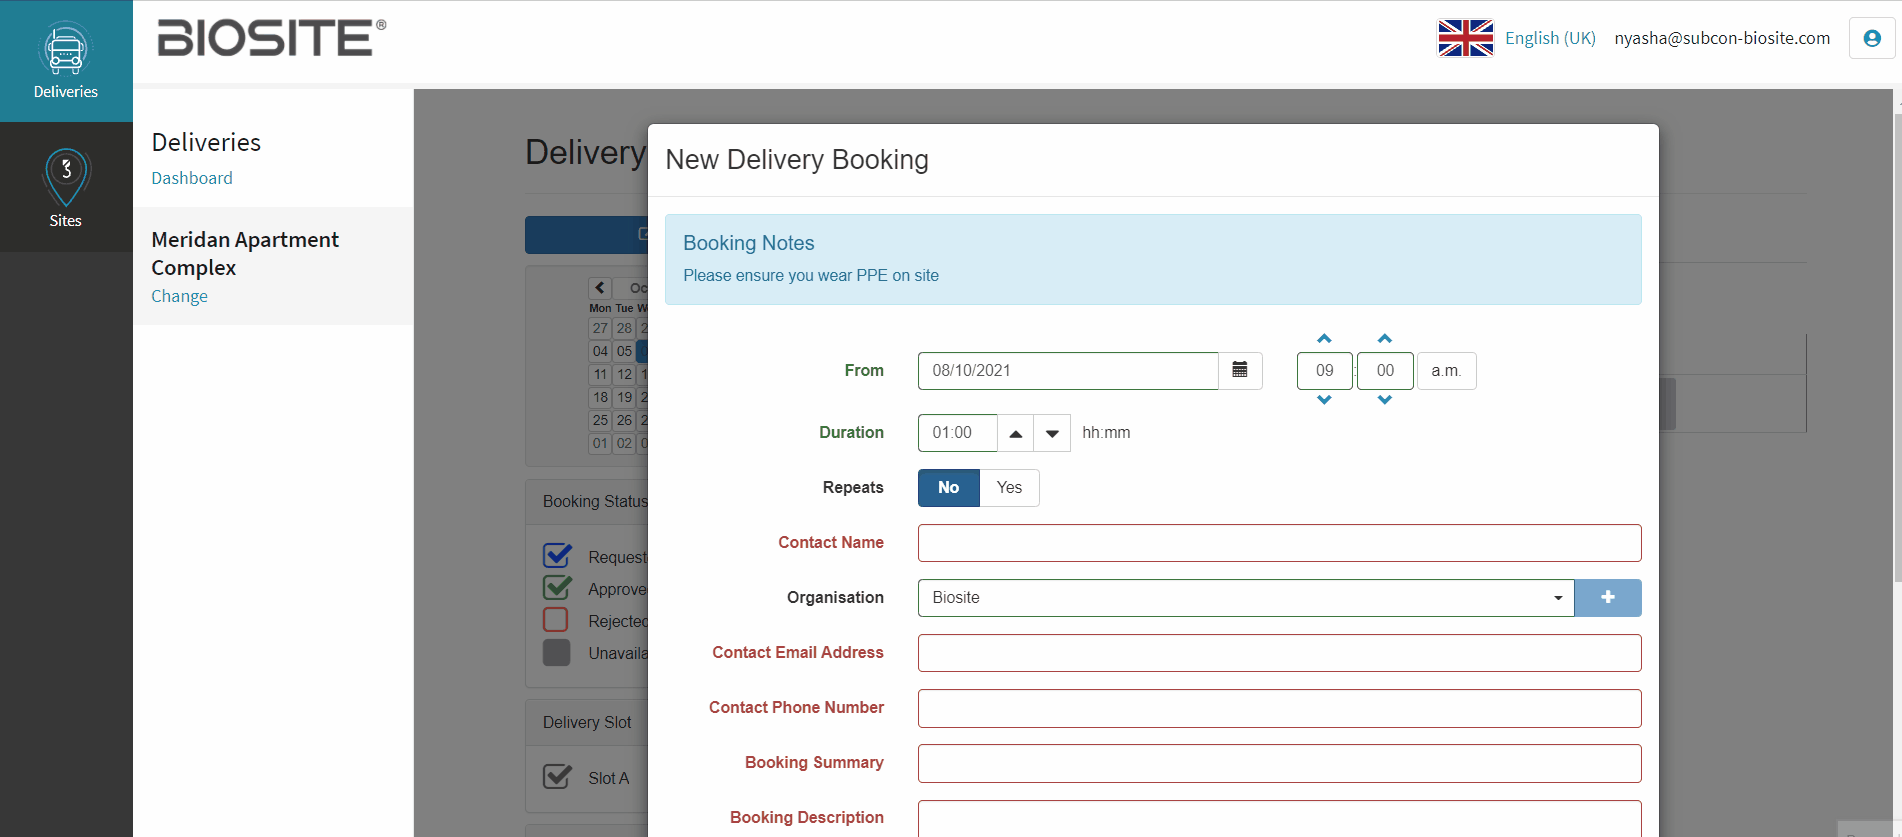
Task: Toggle the Slot A checkbox
Action: 557,776
